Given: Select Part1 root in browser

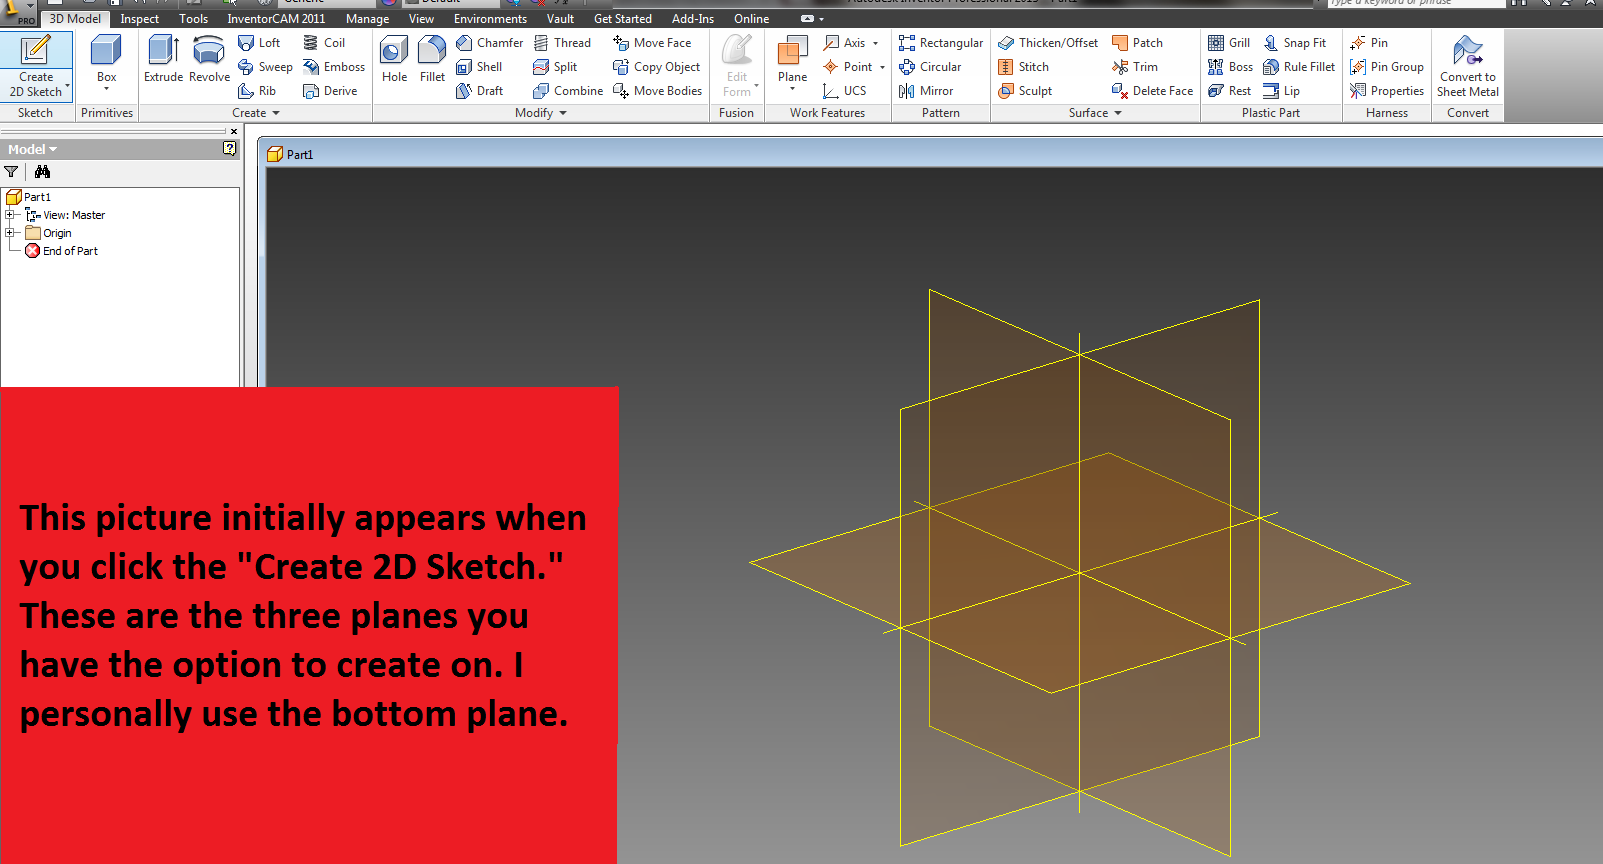Looking at the screenshot, I should tap(29, 197).
